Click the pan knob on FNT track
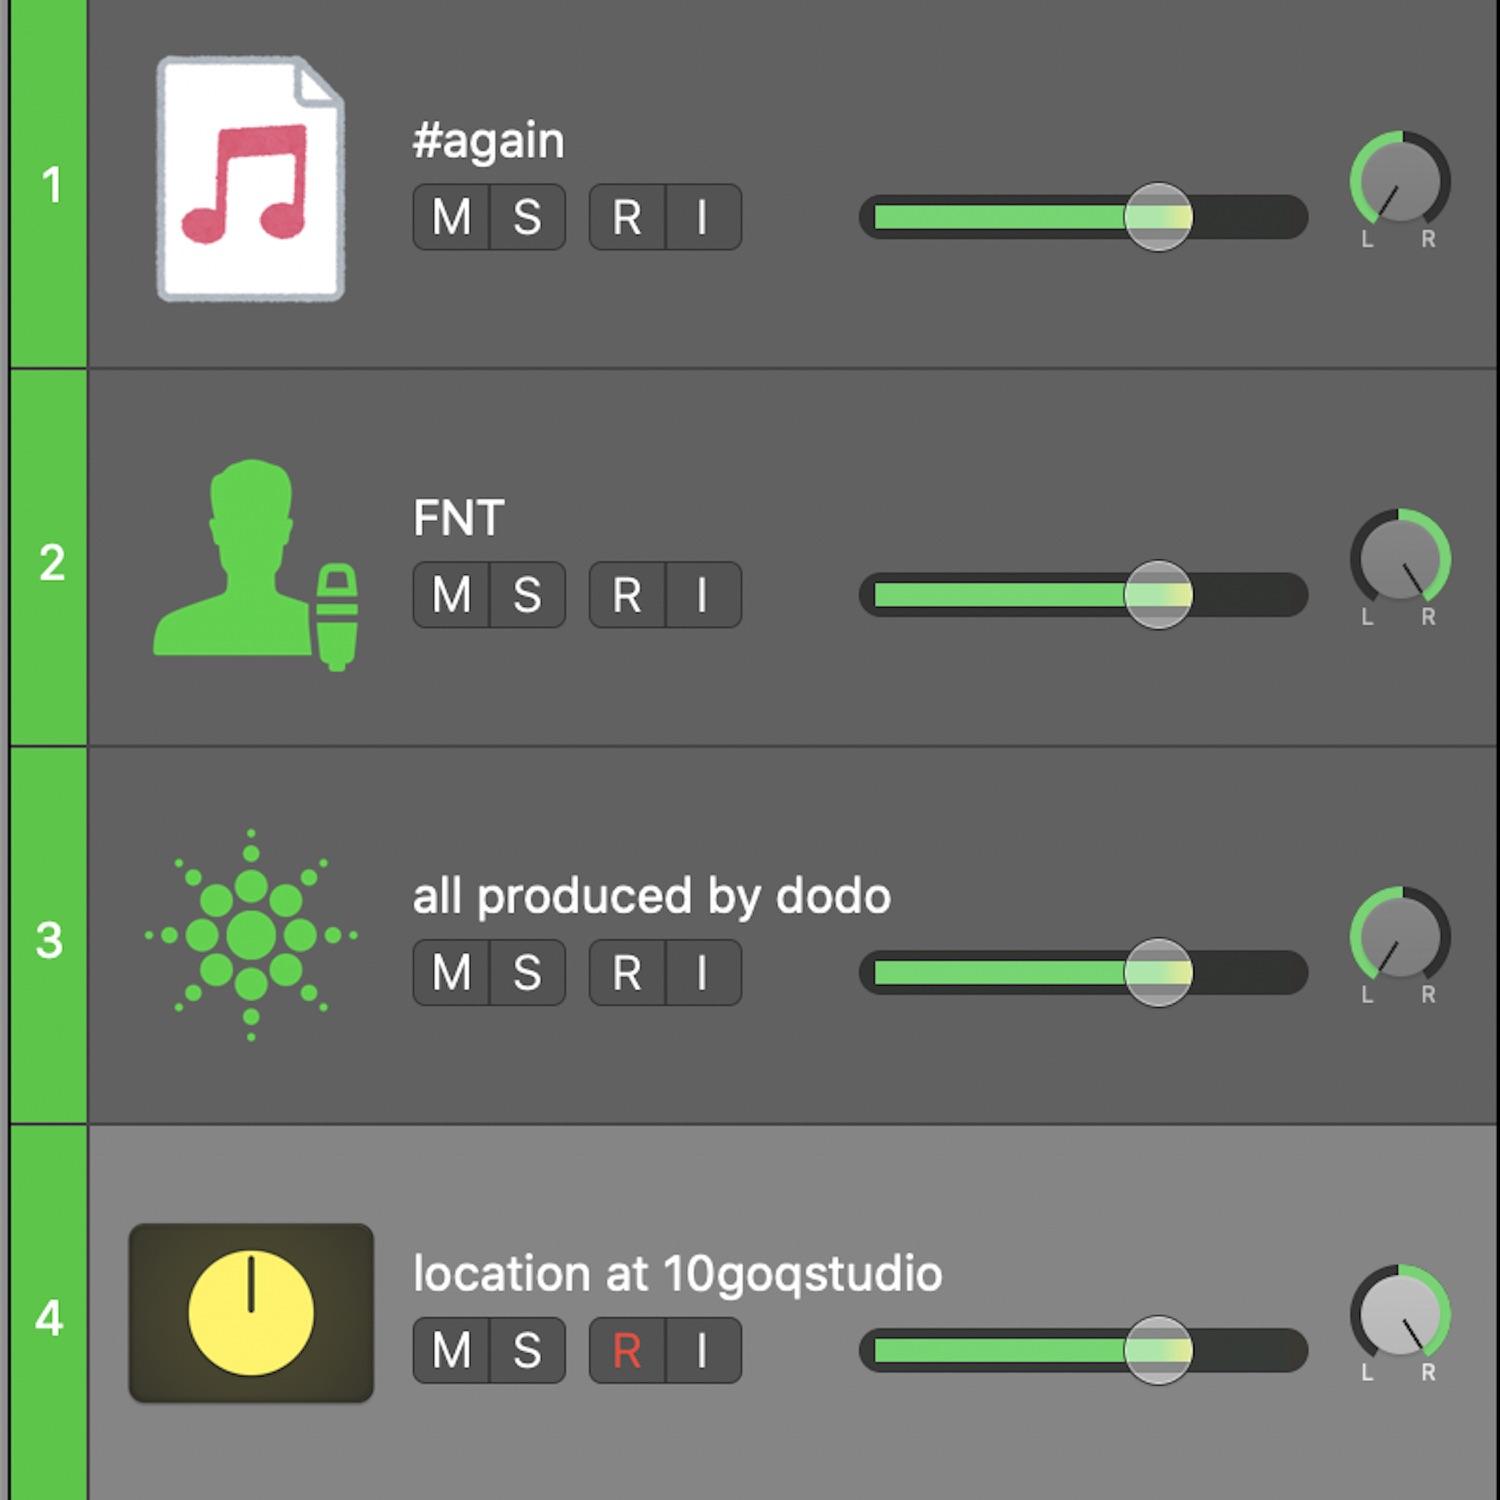Screen dimensions: 1500x1500 click(1399, 558)
